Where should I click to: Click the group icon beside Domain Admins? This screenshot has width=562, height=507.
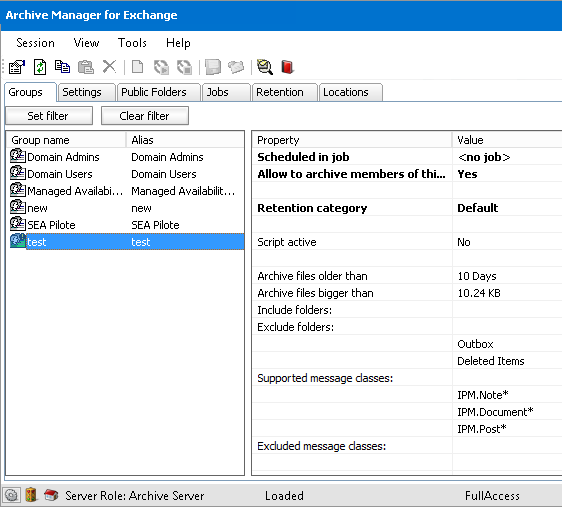coord(18,157)
